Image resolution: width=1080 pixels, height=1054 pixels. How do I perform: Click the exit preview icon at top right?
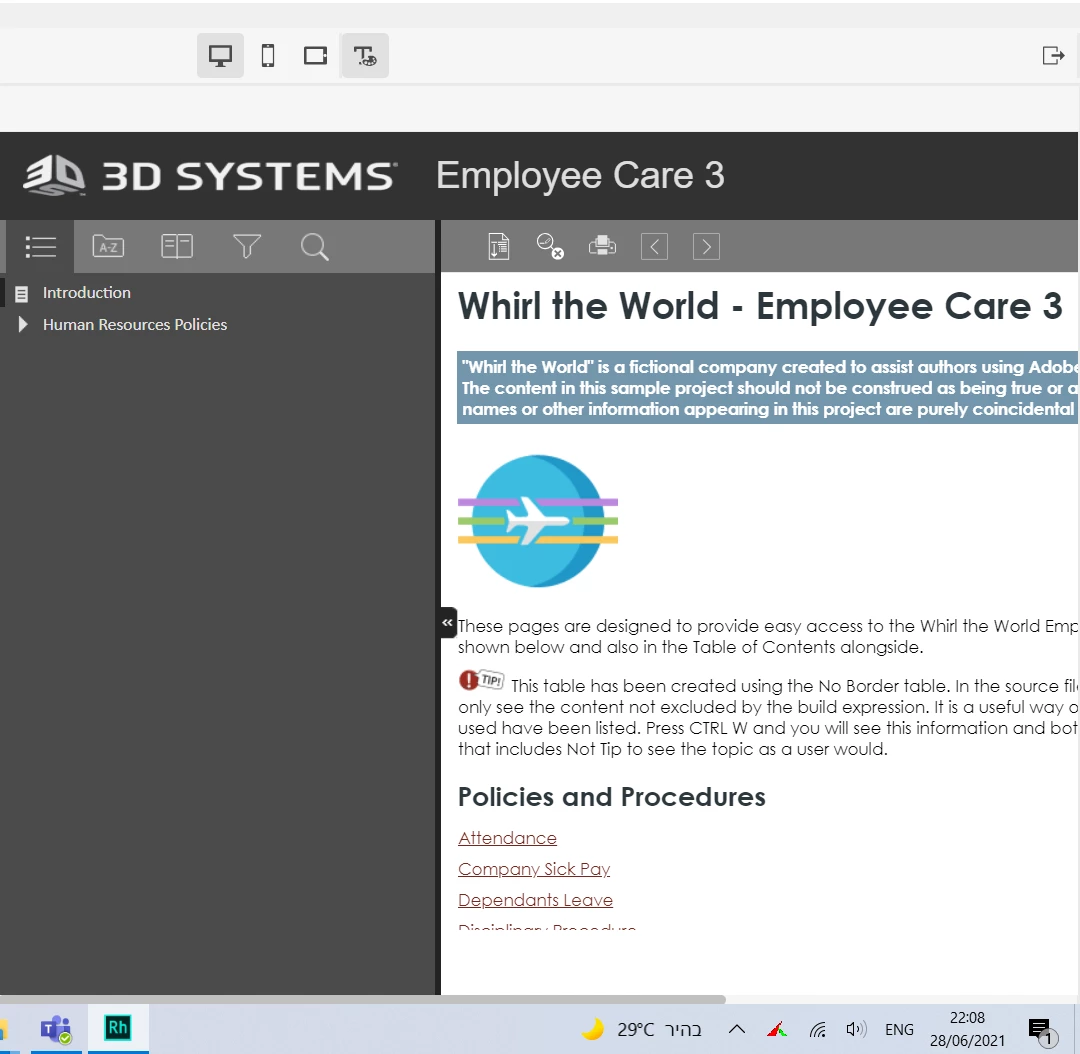click(1053, 56)
